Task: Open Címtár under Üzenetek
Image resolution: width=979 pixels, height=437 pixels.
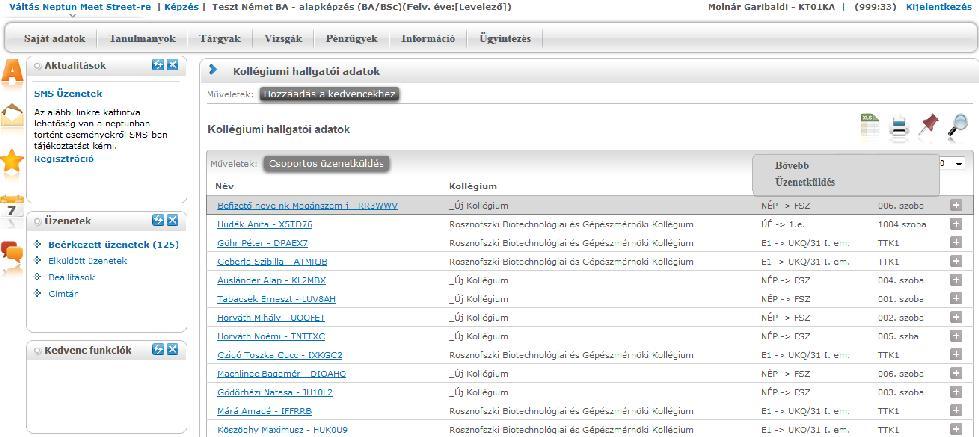Action: pyautogui.click(x=63, y=293)
